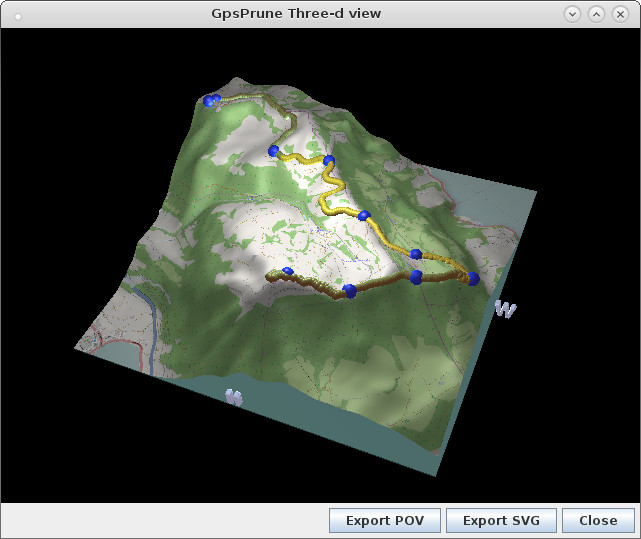
Task: Select the topmost-left blue waypoint at track start
Action: (x=210, y=100)
